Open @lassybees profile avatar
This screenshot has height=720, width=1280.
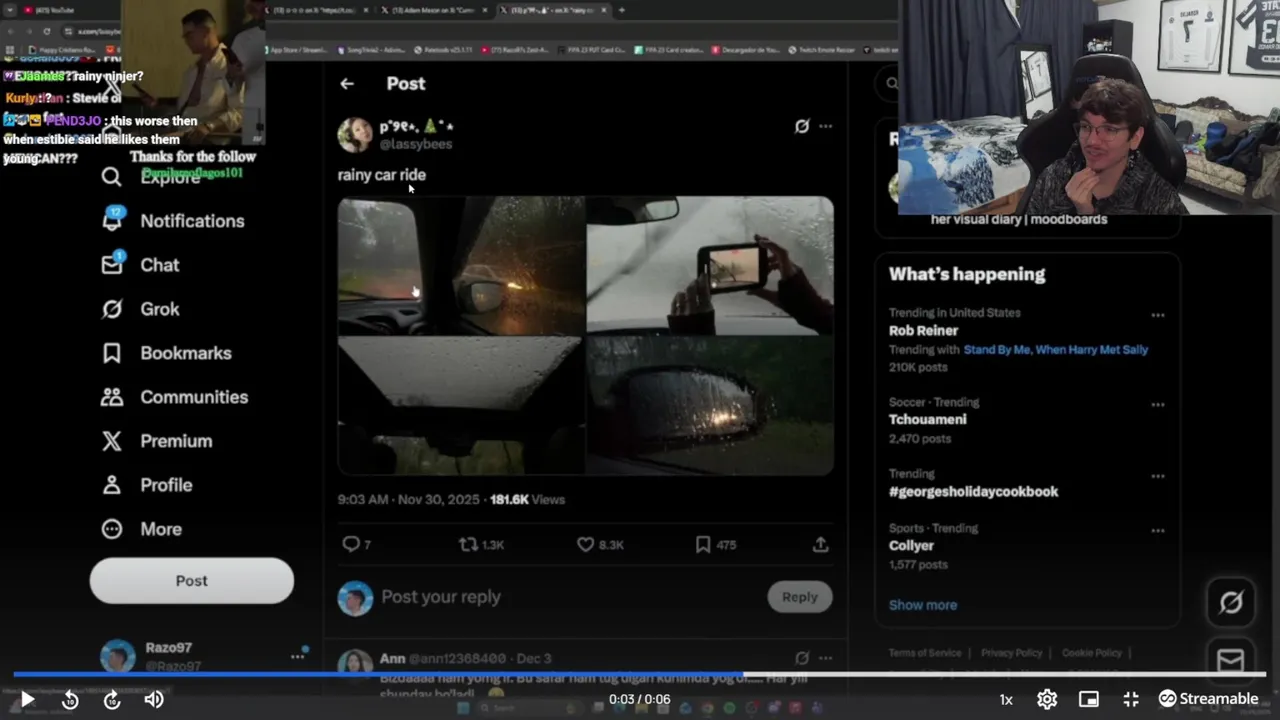tap(355, 134)
